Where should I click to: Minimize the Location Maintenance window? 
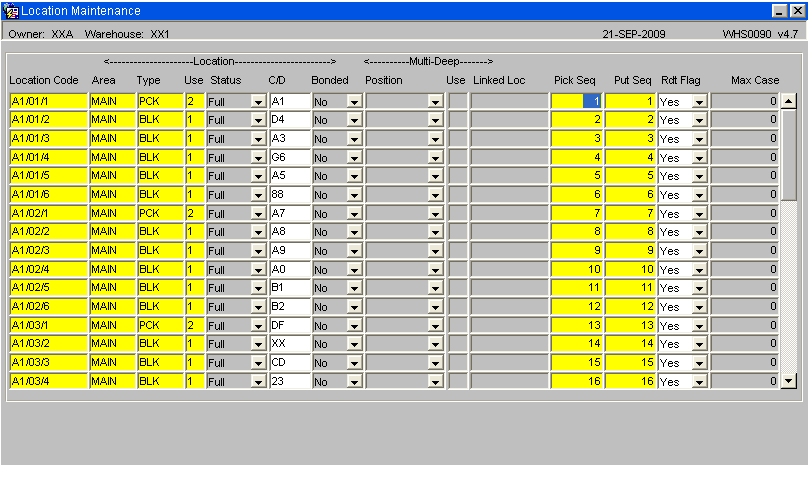tap(780, 11)
